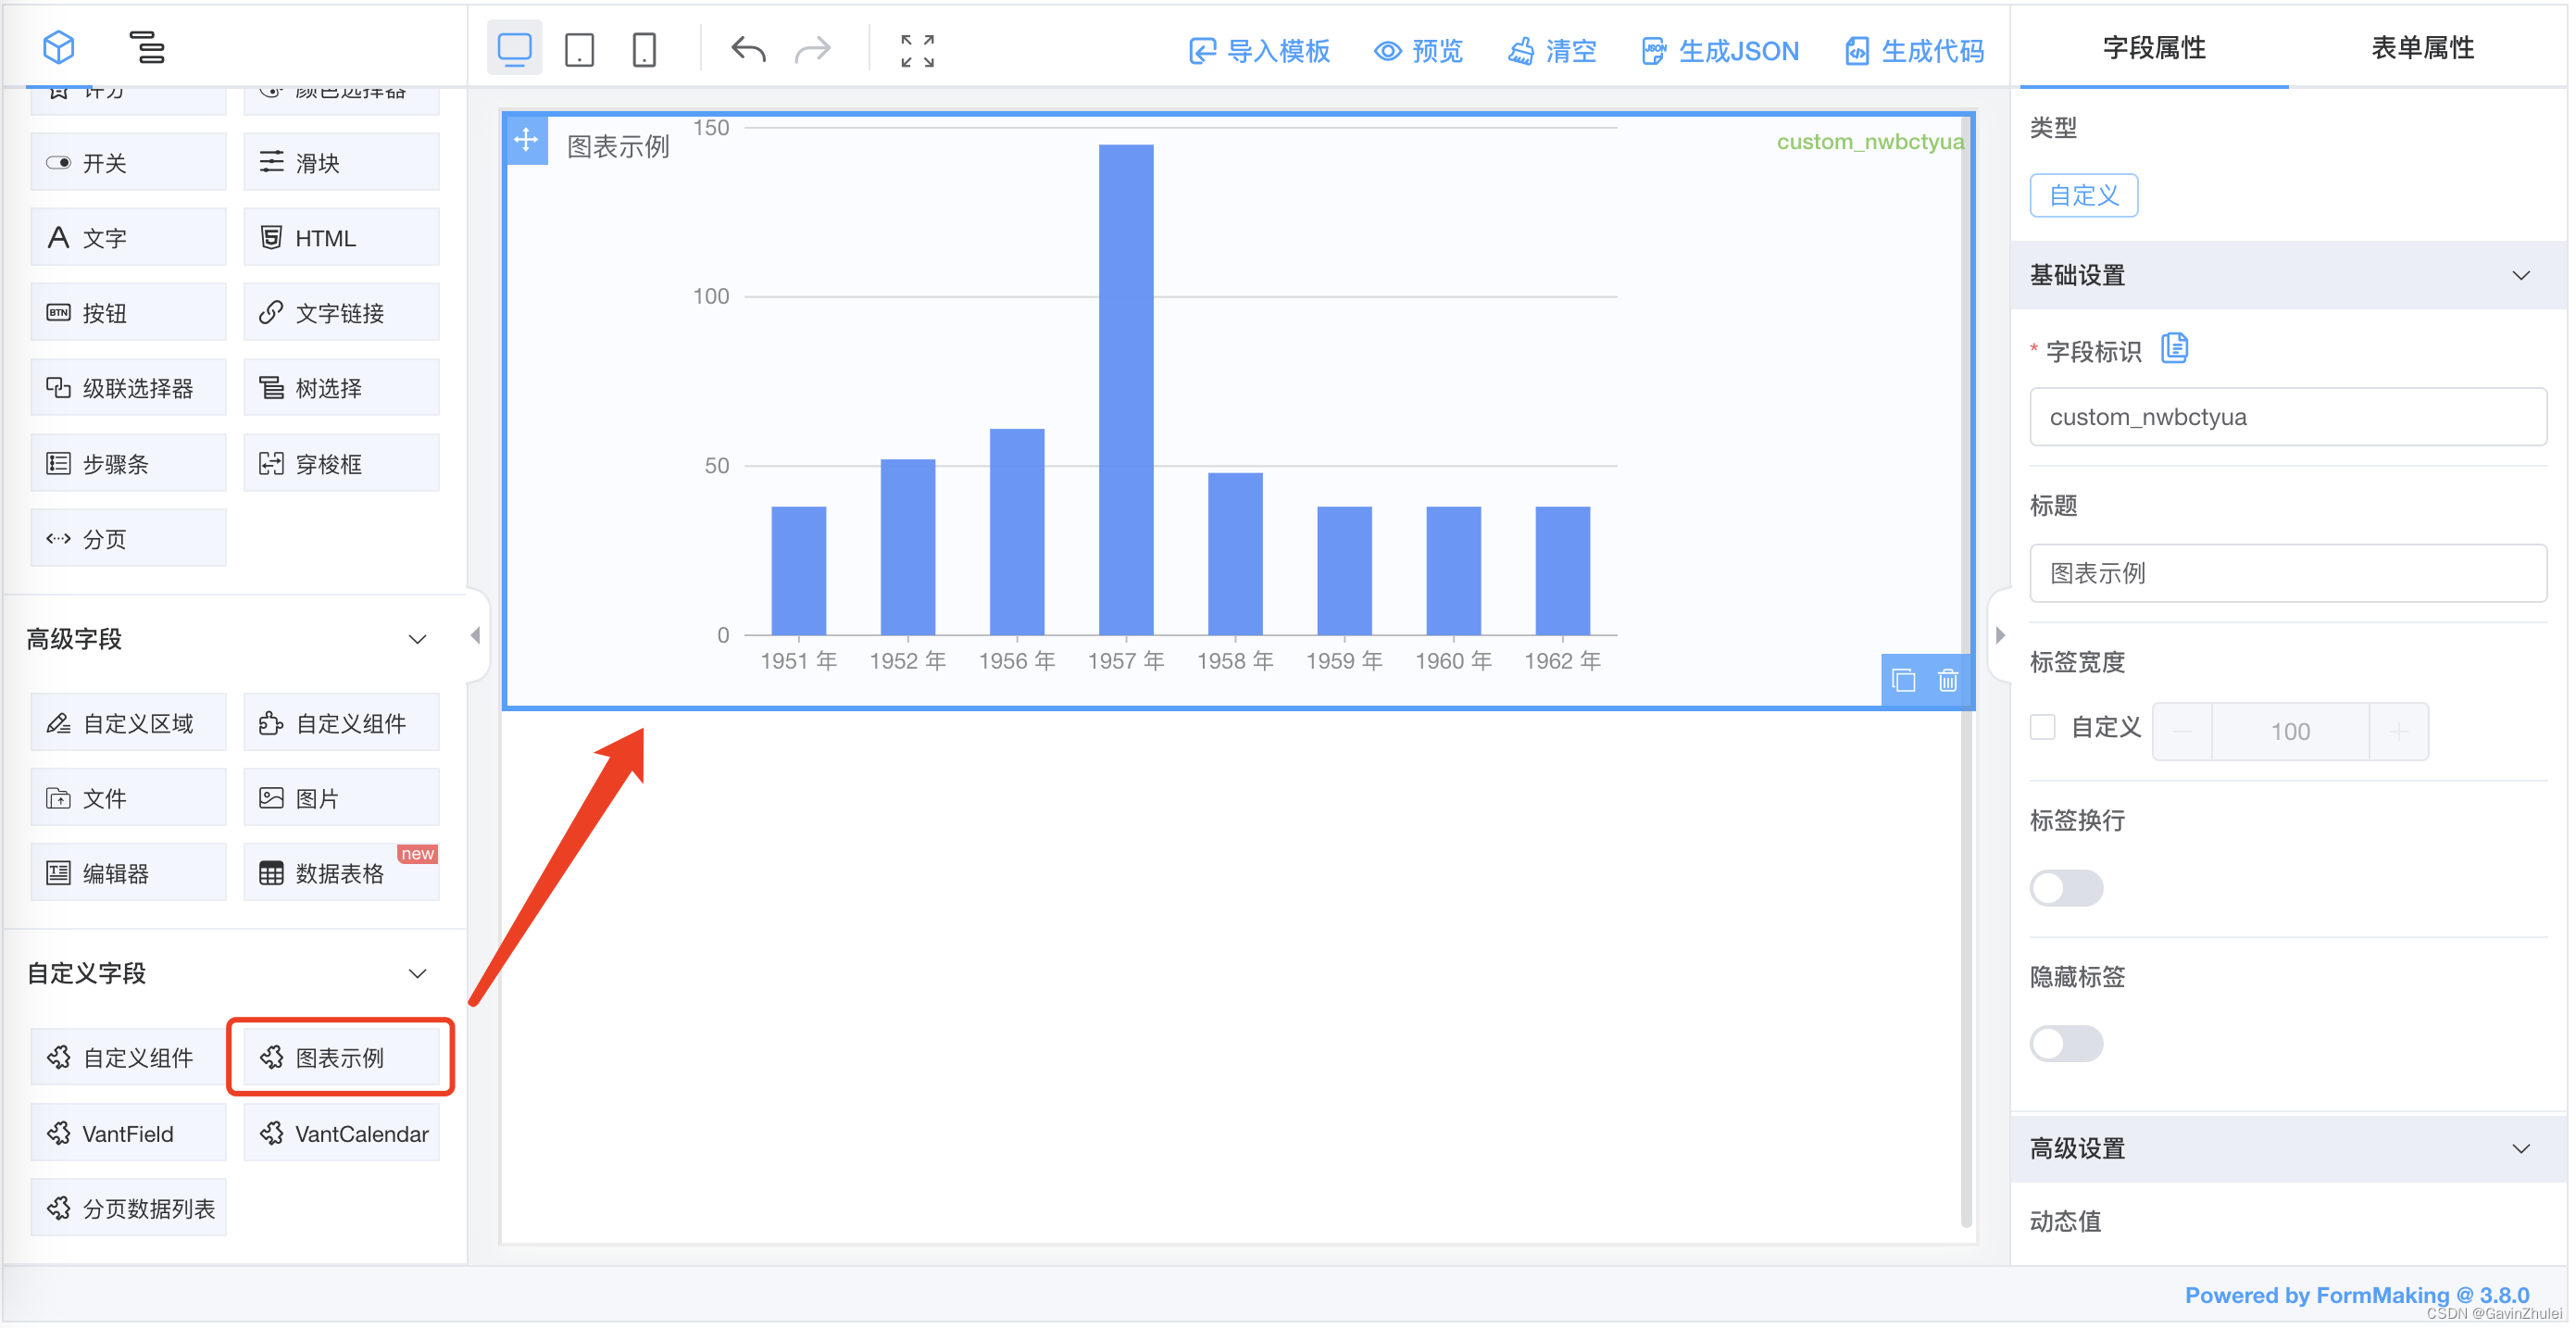Screen dimensions: 2576x1328
Task: Select the 分页数据列表 component
Action: (128, 1208)
